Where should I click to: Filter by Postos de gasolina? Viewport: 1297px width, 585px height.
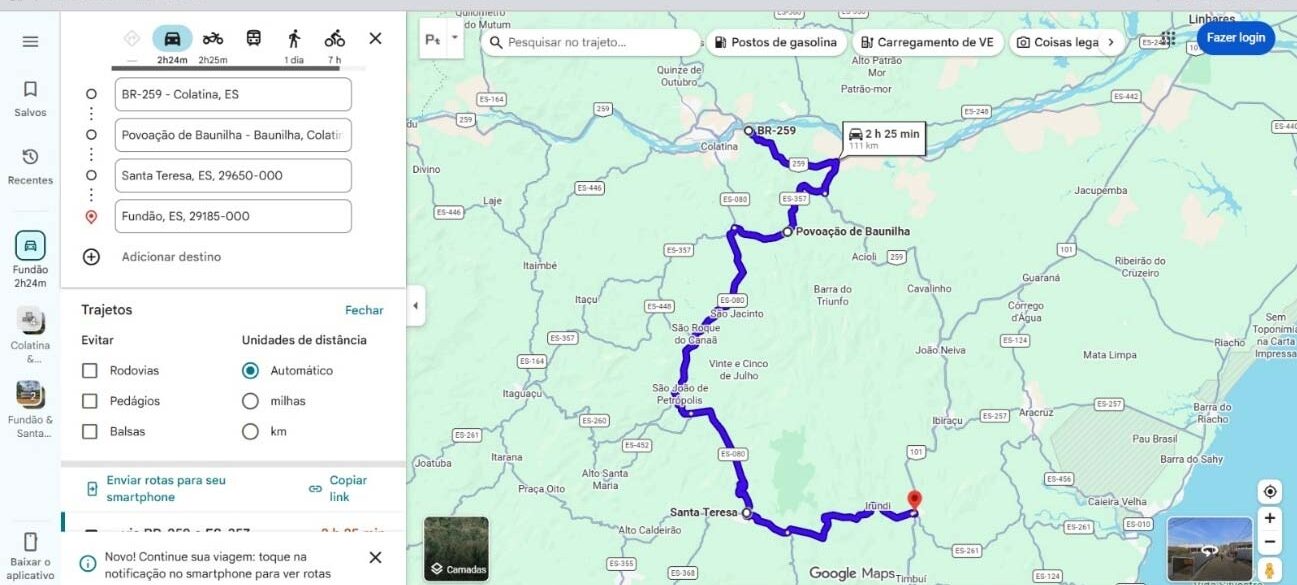click(x=775, y=42)
